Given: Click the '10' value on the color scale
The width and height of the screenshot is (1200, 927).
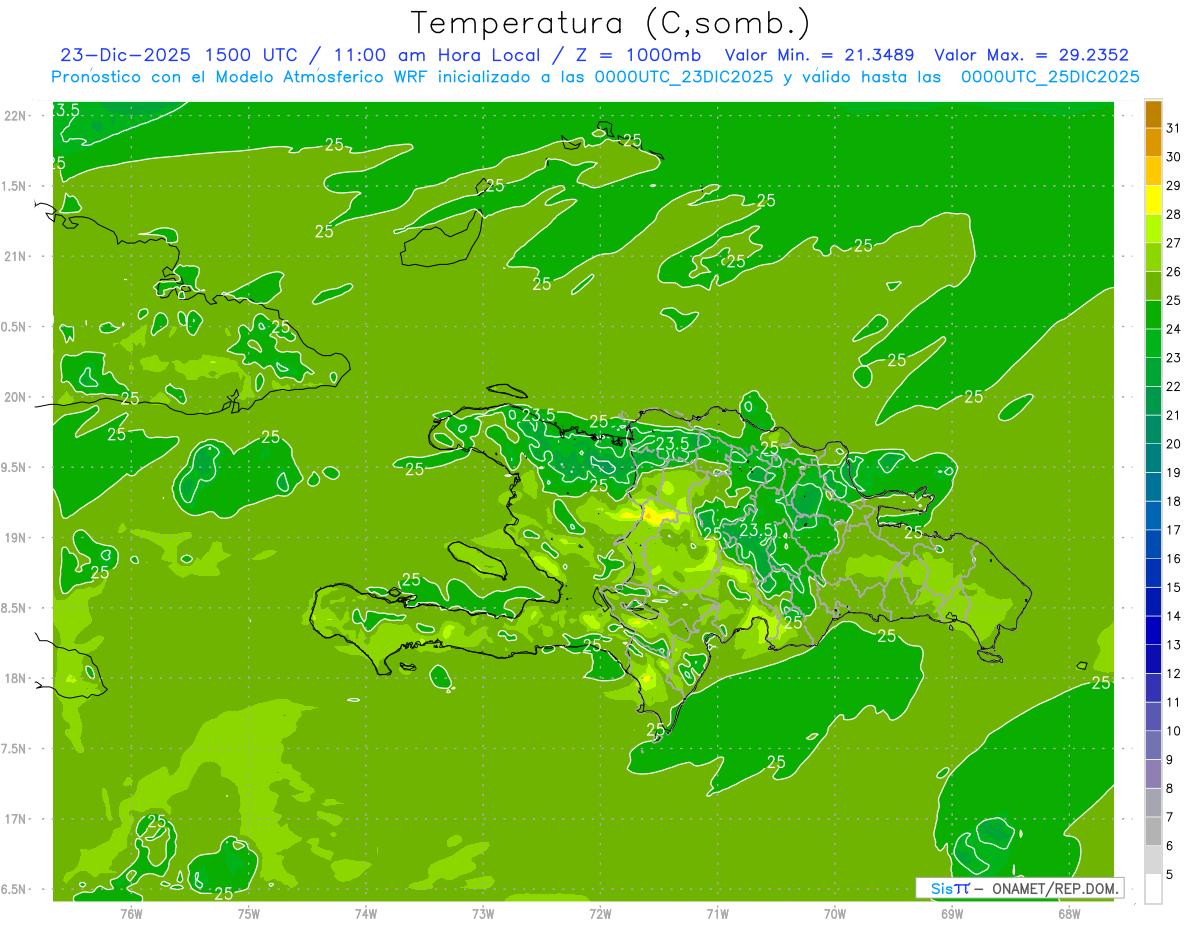Looking at the screenshot, I should coord(1174,731).
